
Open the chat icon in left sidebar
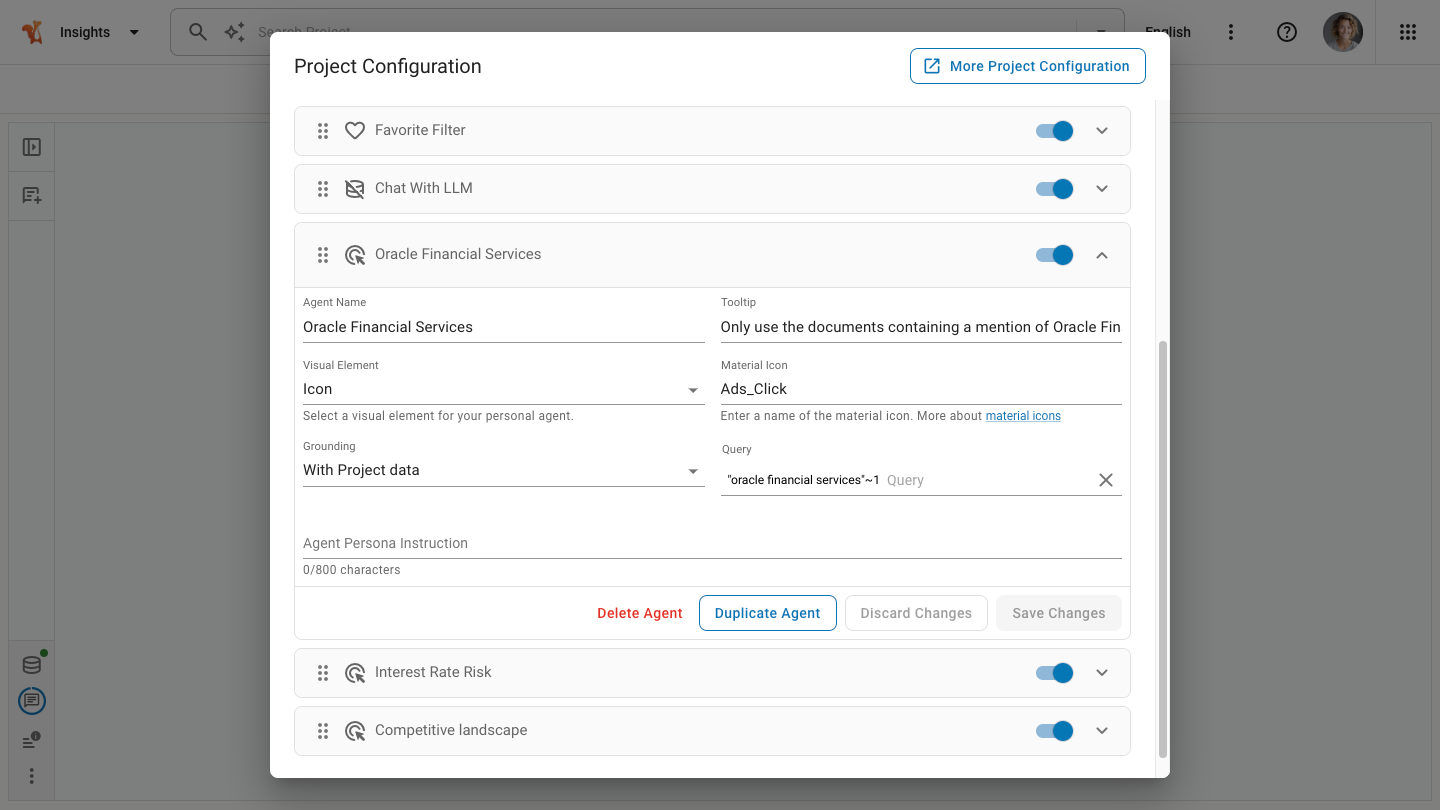pyautogui.click(x=32, y=701)
